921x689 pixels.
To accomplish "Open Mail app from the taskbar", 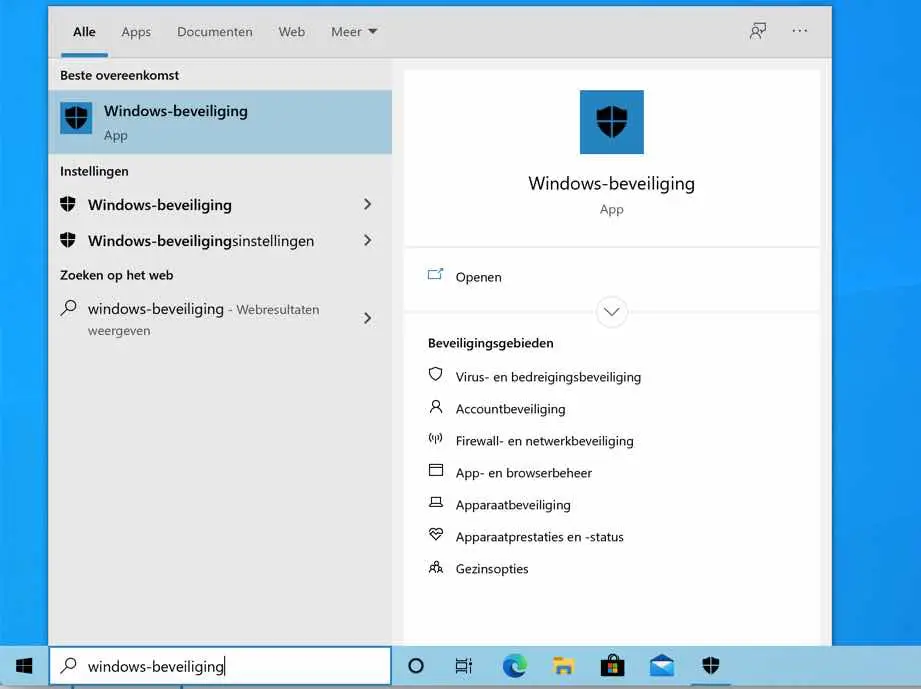I will point(661,666).
